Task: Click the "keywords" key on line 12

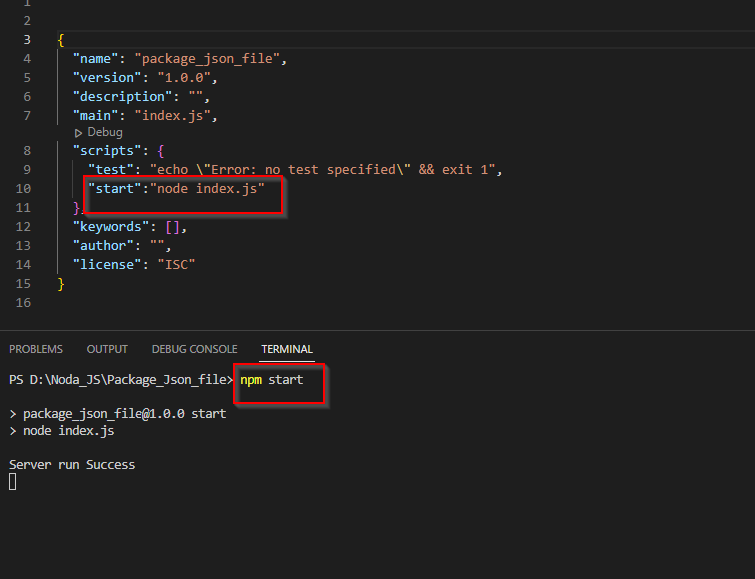Action: [x=111, y=226]
